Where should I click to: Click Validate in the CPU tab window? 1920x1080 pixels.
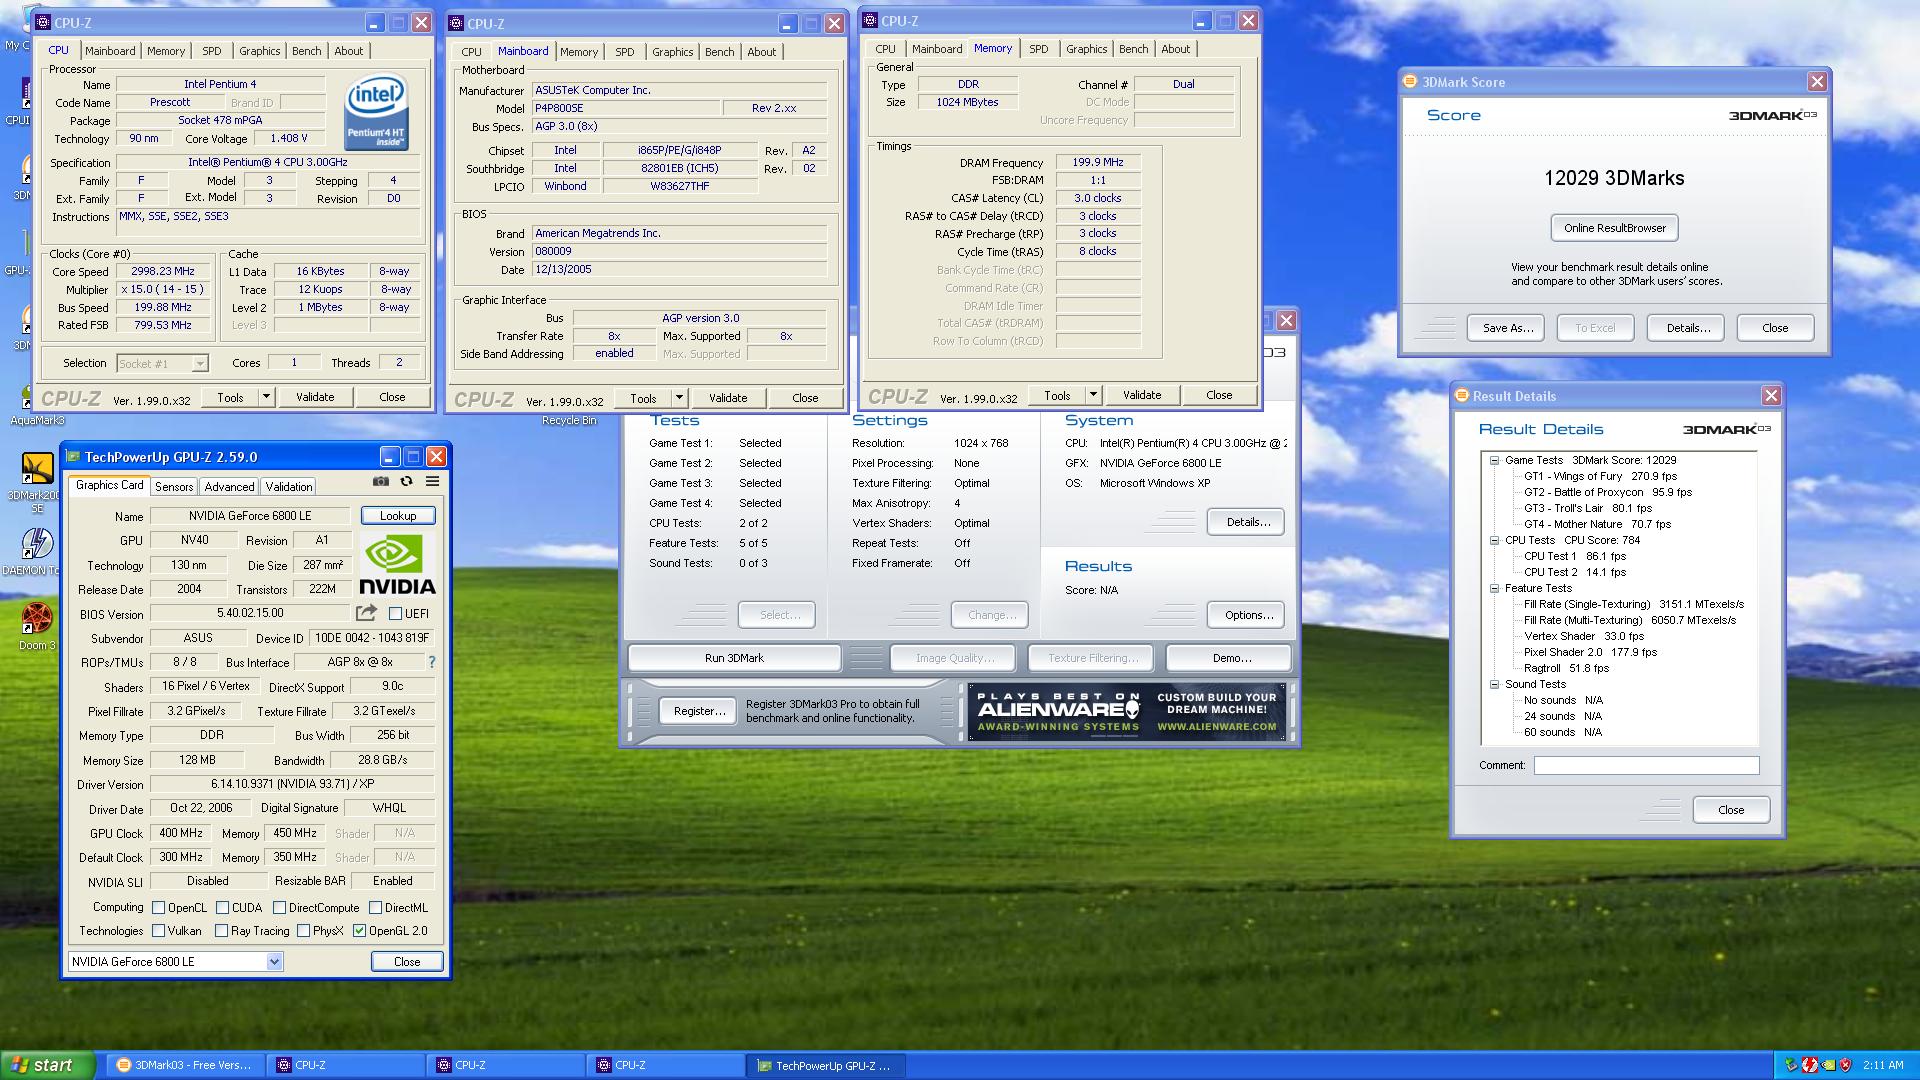(x=315, y=397)
